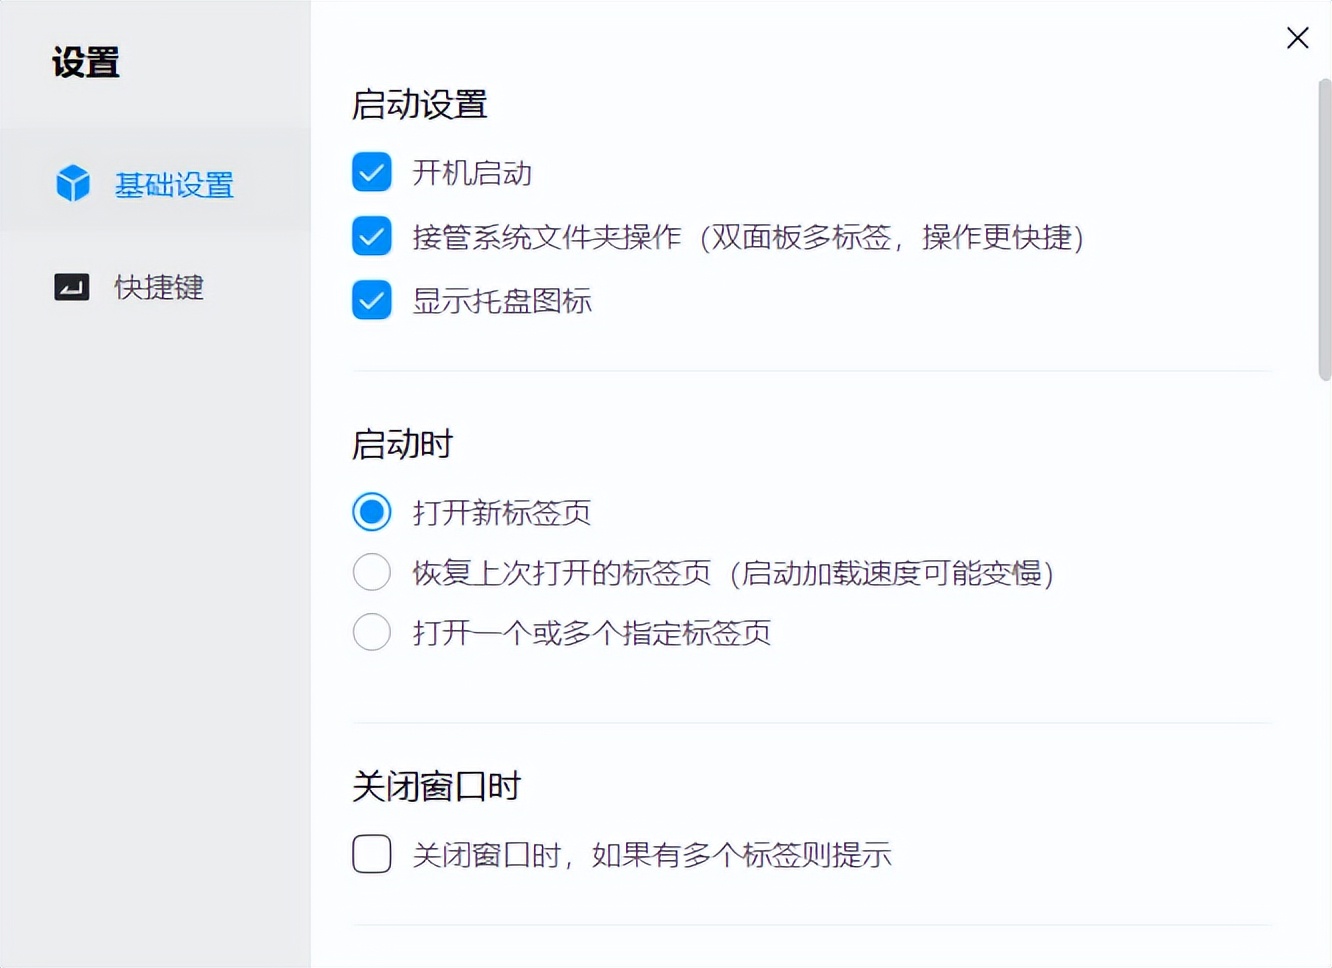Enable 关闭窗口时如果有多个标签则提示
Image resolution: width=1332 pixels, height=968 pixels.
(371, 854)
